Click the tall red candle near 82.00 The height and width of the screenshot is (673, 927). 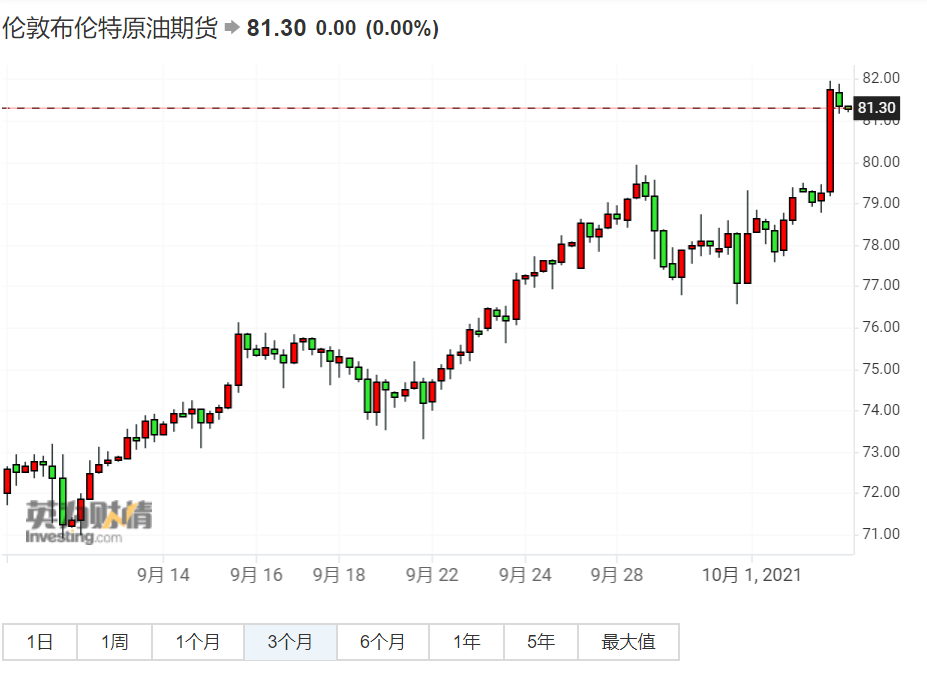click(x=830, y=141)
